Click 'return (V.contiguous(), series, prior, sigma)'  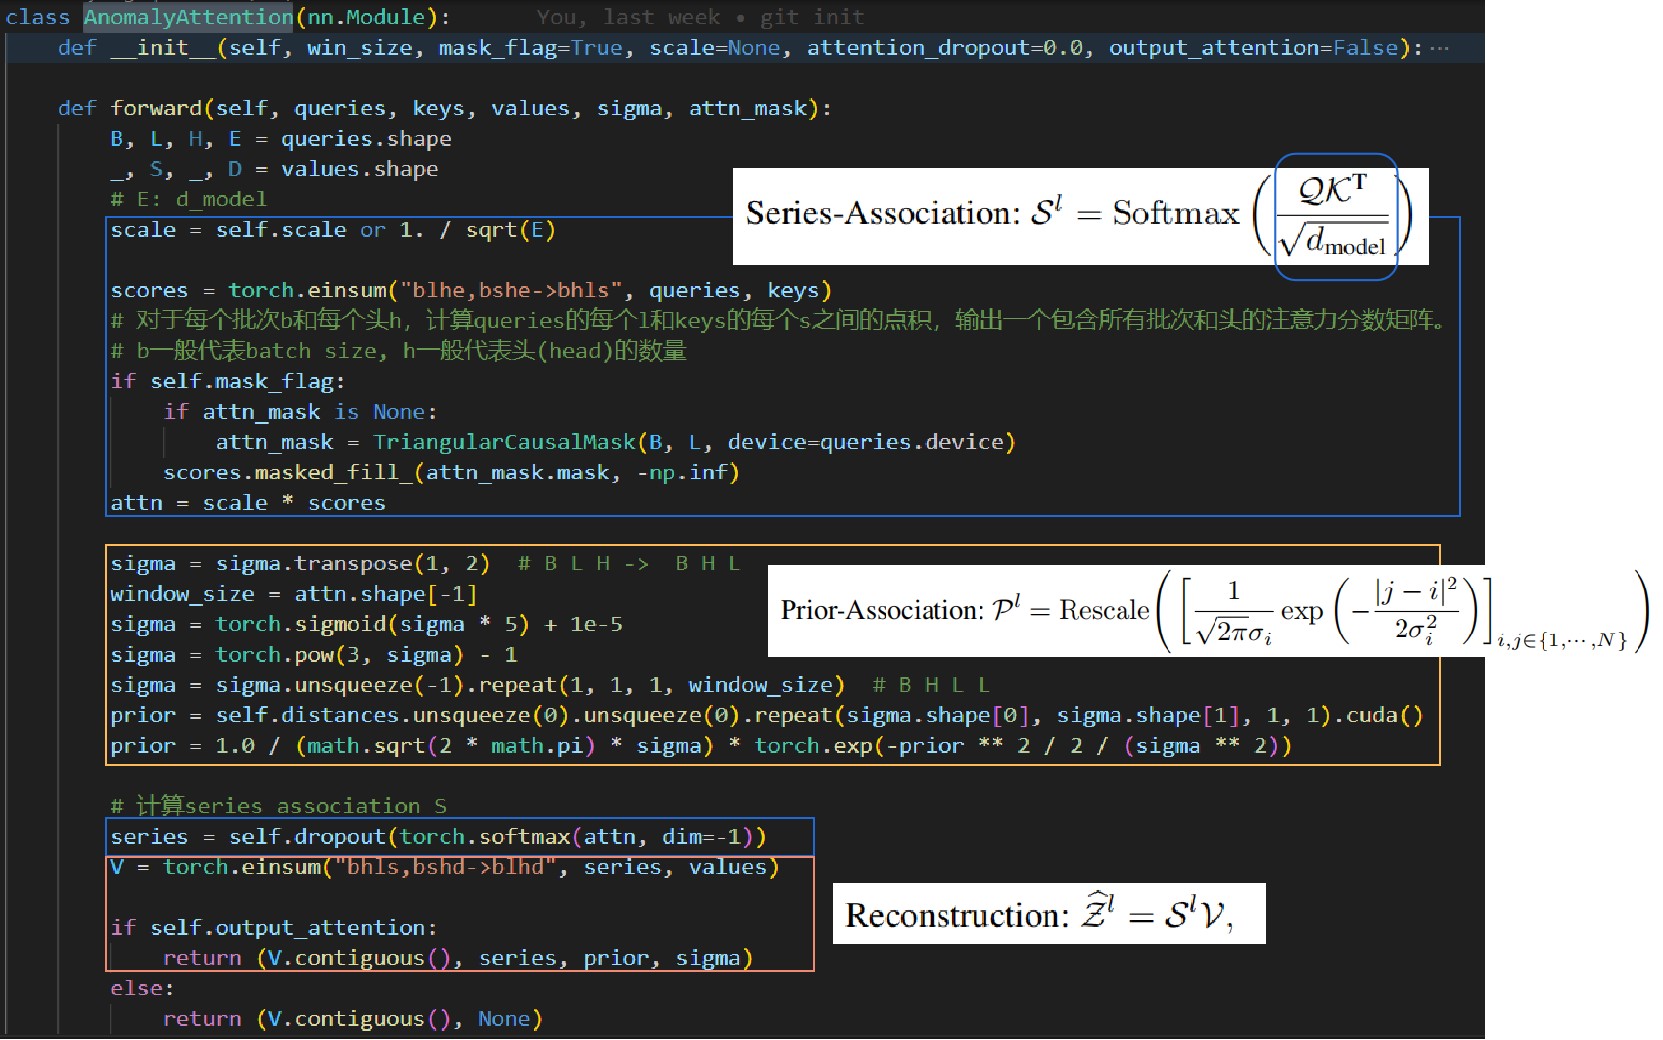458,958
